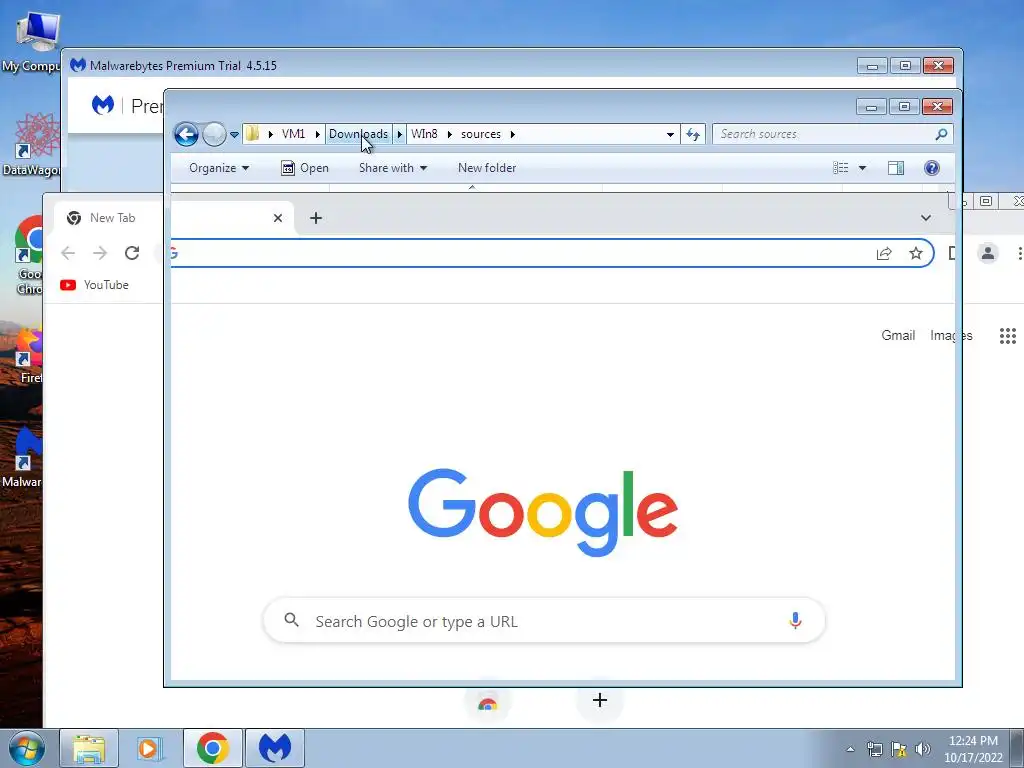The height and width of the screenshot is (768, 1024).
Task: Click the Google search box
Action: click(544, 620)
